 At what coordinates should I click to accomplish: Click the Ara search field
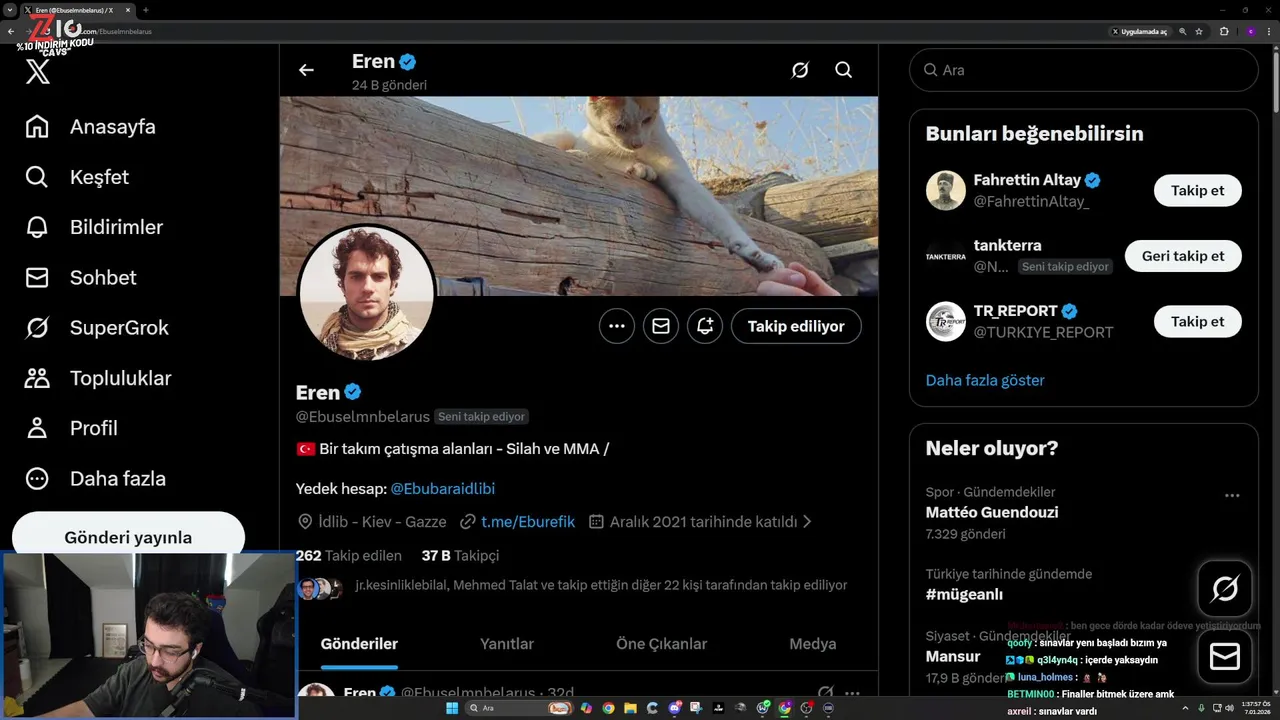1083,70
